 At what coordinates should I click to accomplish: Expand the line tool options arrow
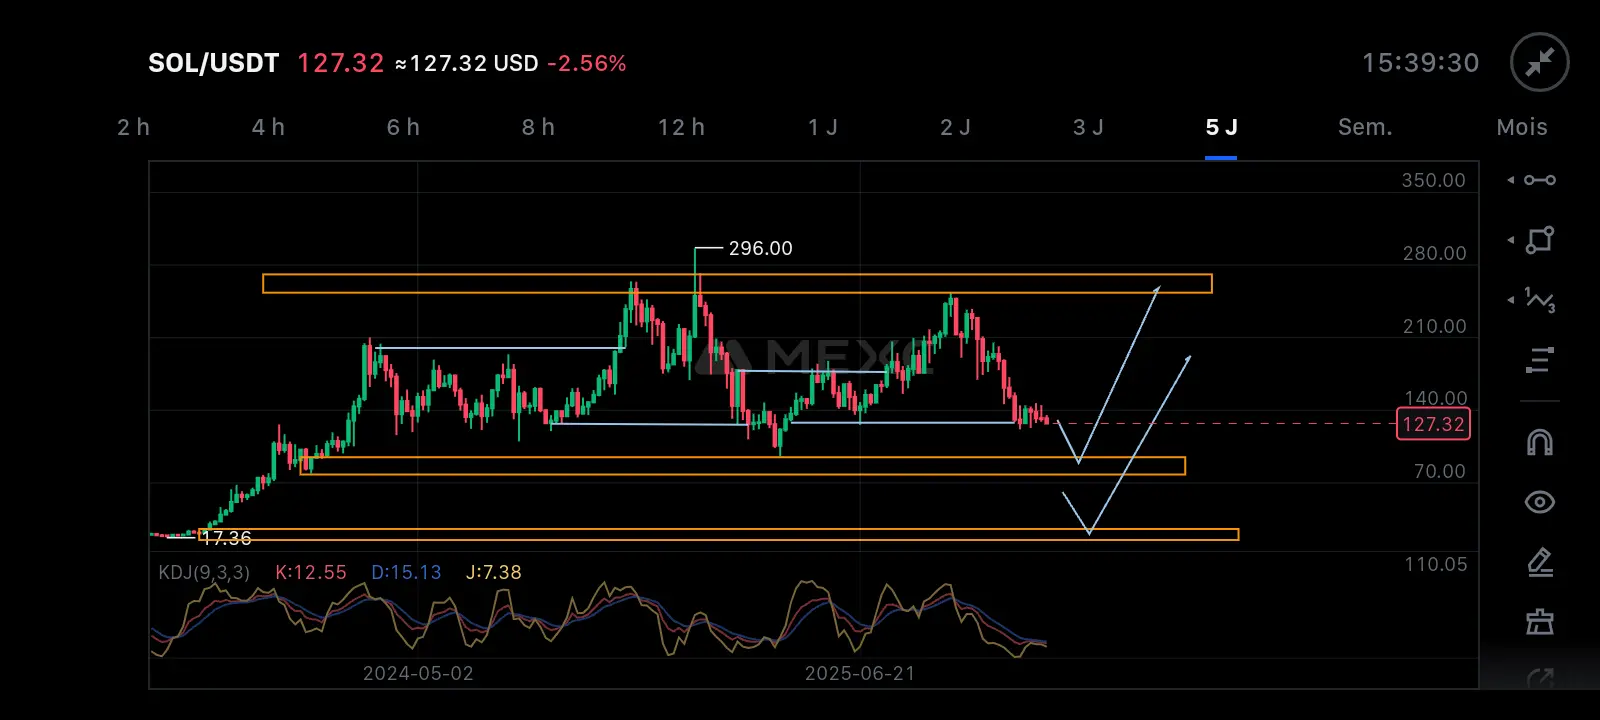1511,180
